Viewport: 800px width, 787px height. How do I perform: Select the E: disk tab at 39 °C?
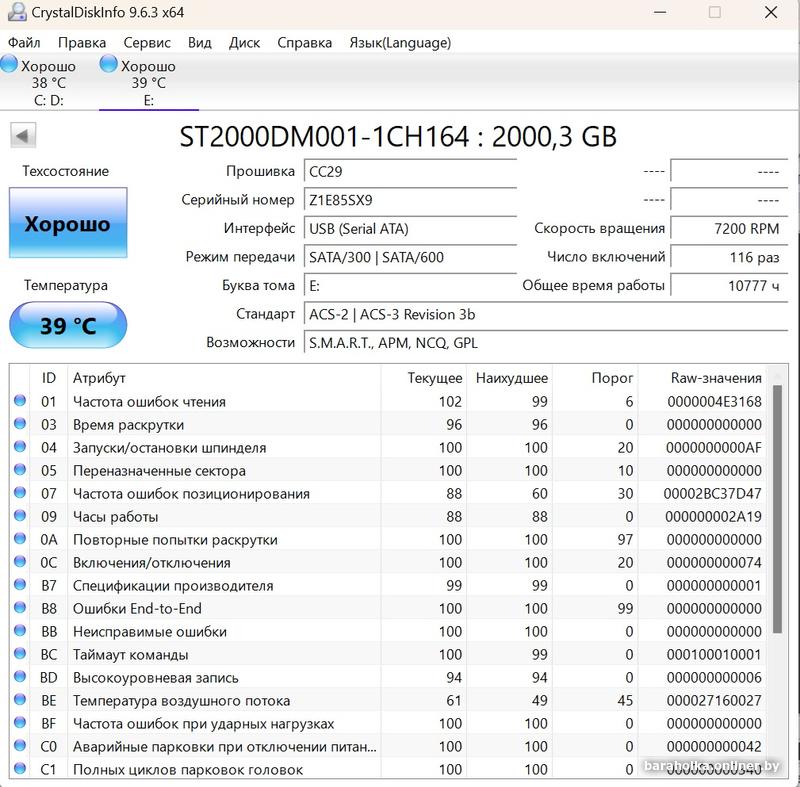(x=148, y=83)
